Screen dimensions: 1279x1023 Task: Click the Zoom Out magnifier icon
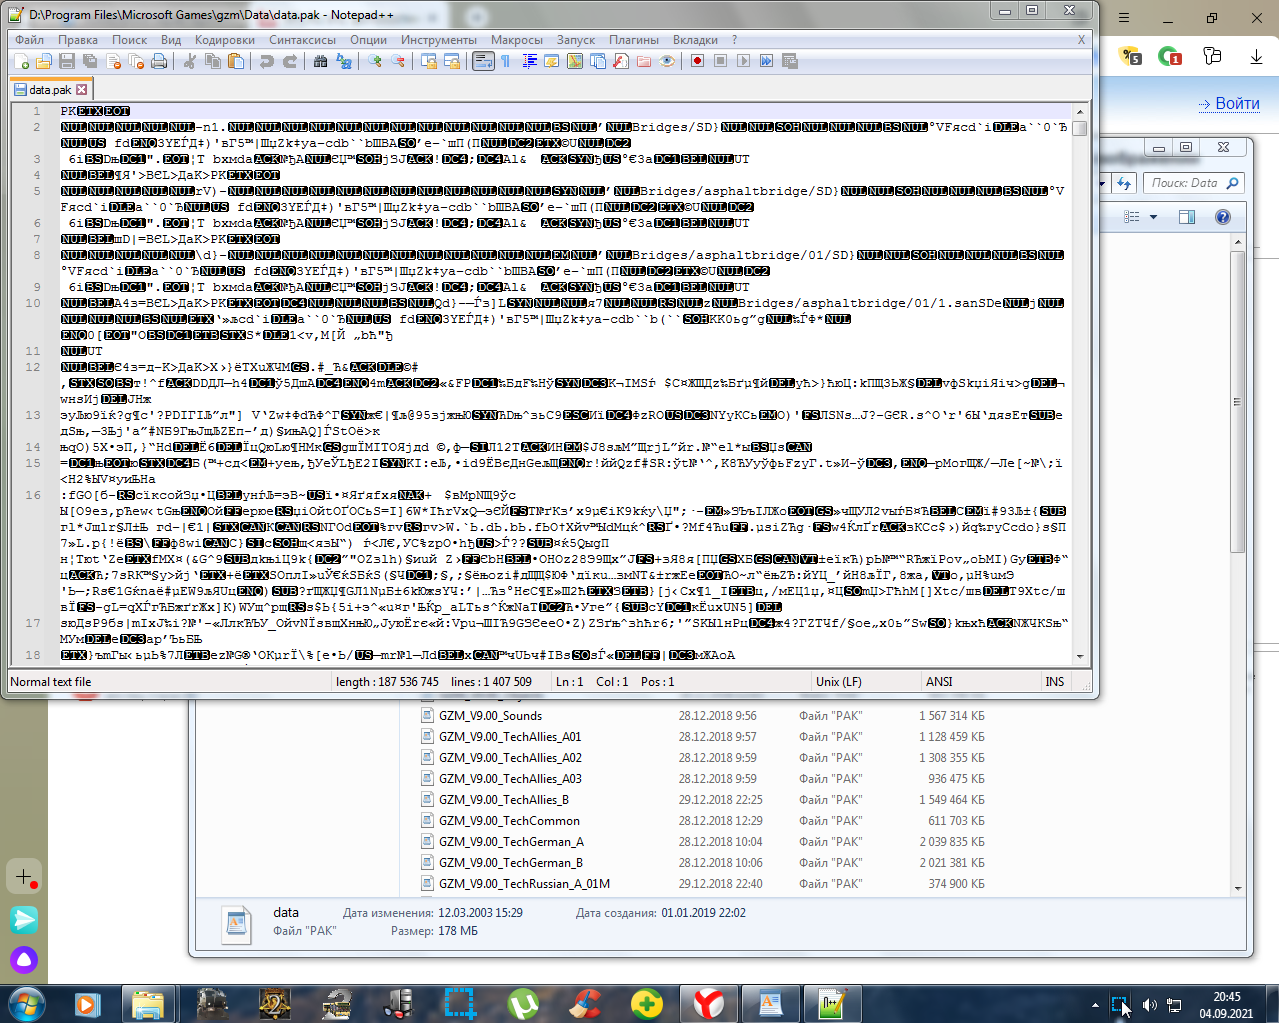click(398, 62)
